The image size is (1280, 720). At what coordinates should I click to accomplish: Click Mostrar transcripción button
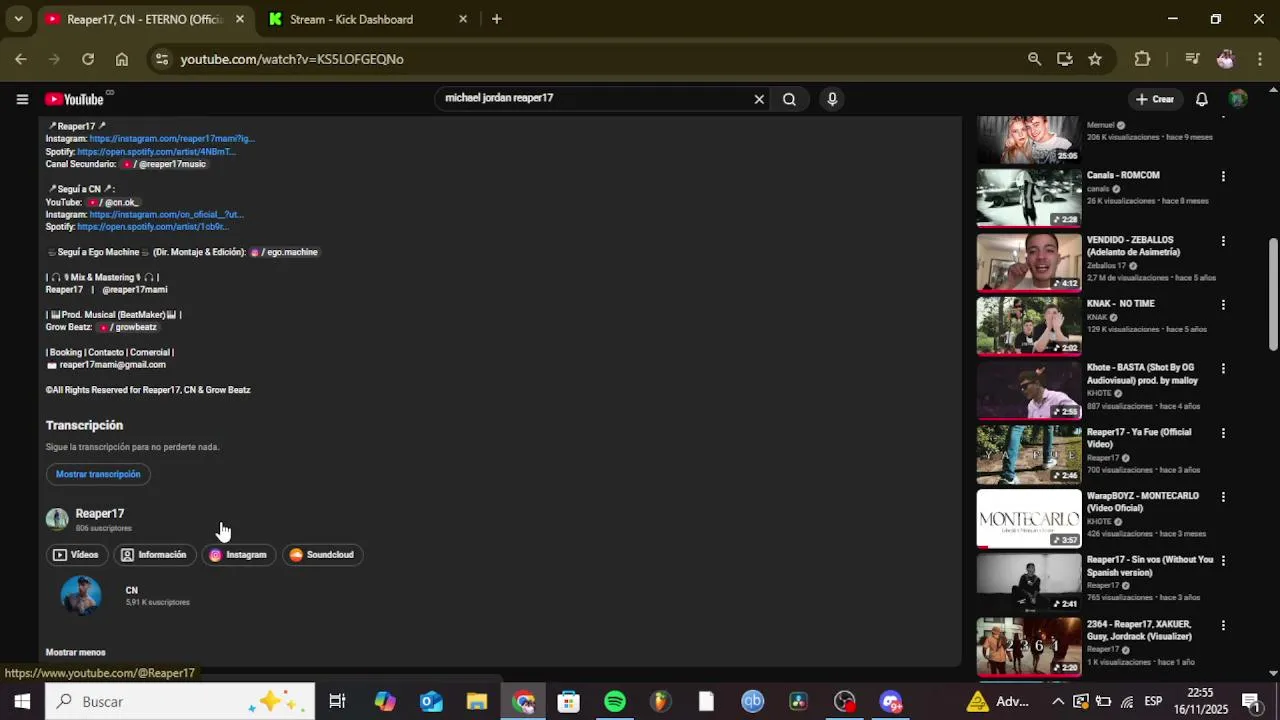[x=98, y=474]
